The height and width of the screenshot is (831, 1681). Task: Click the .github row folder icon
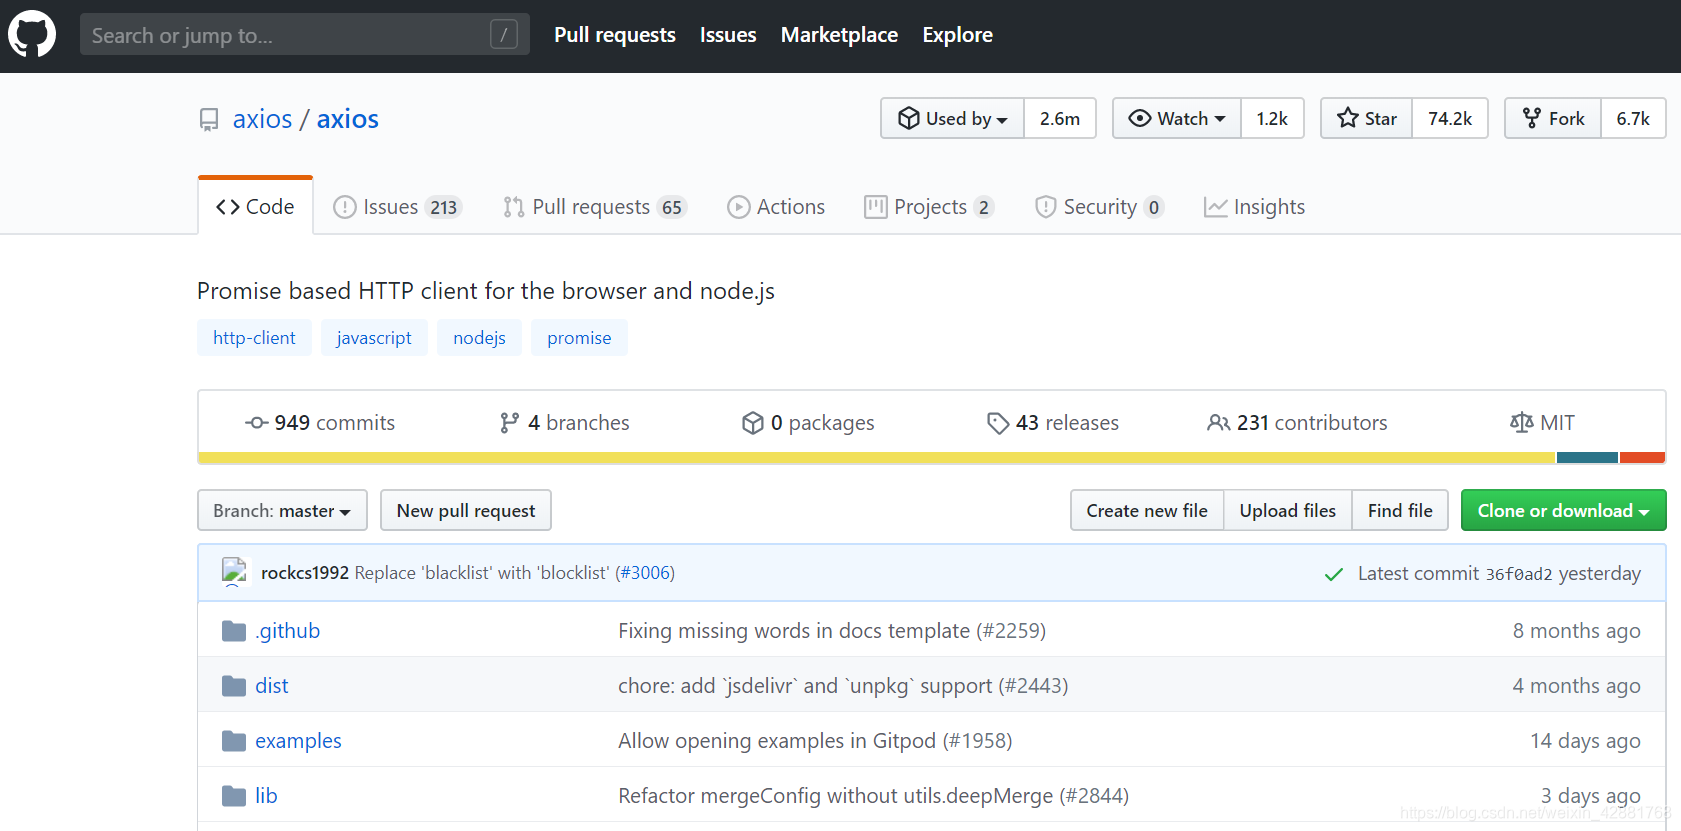234,631
